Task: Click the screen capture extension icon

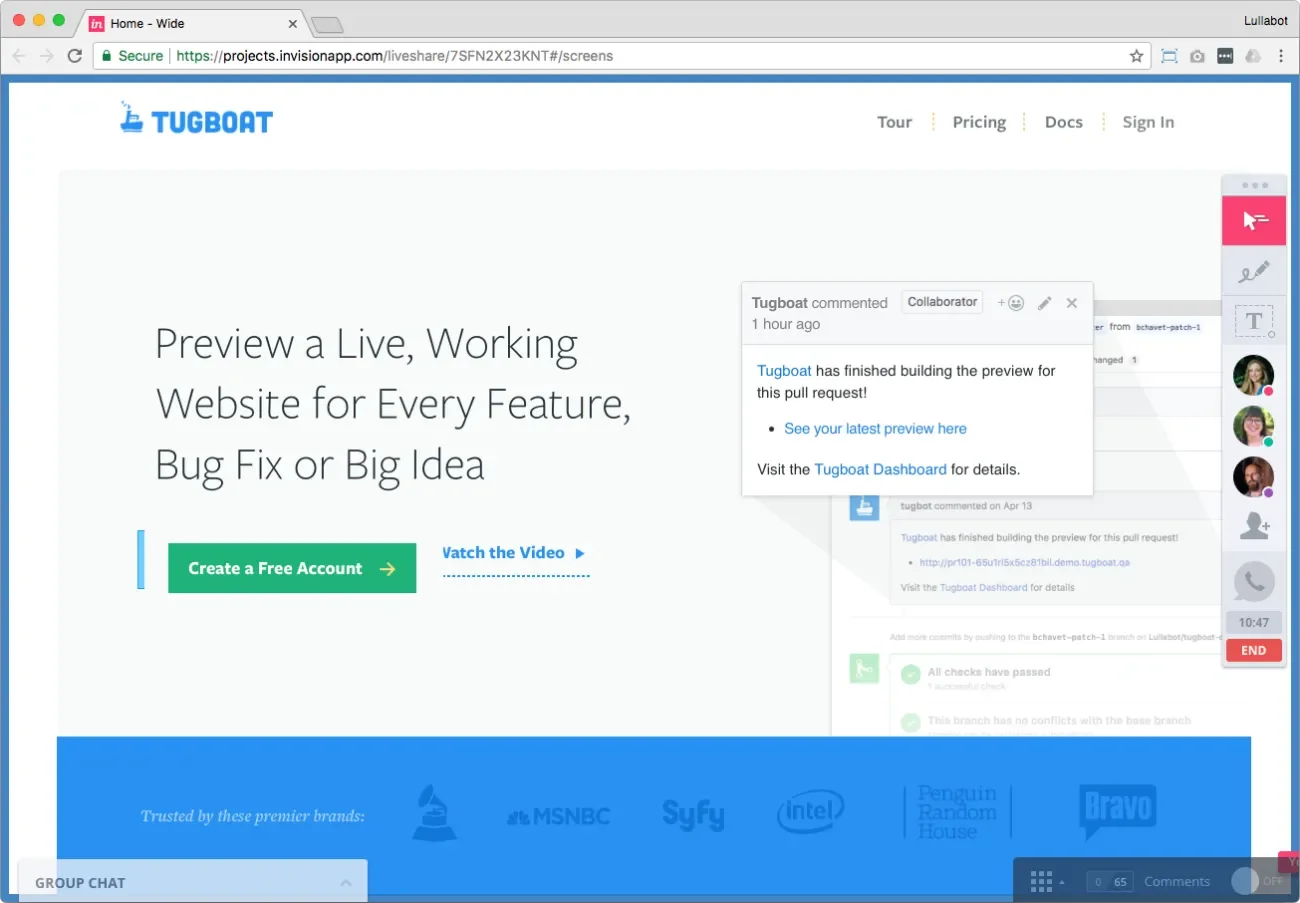Action: click(1169, 56)
